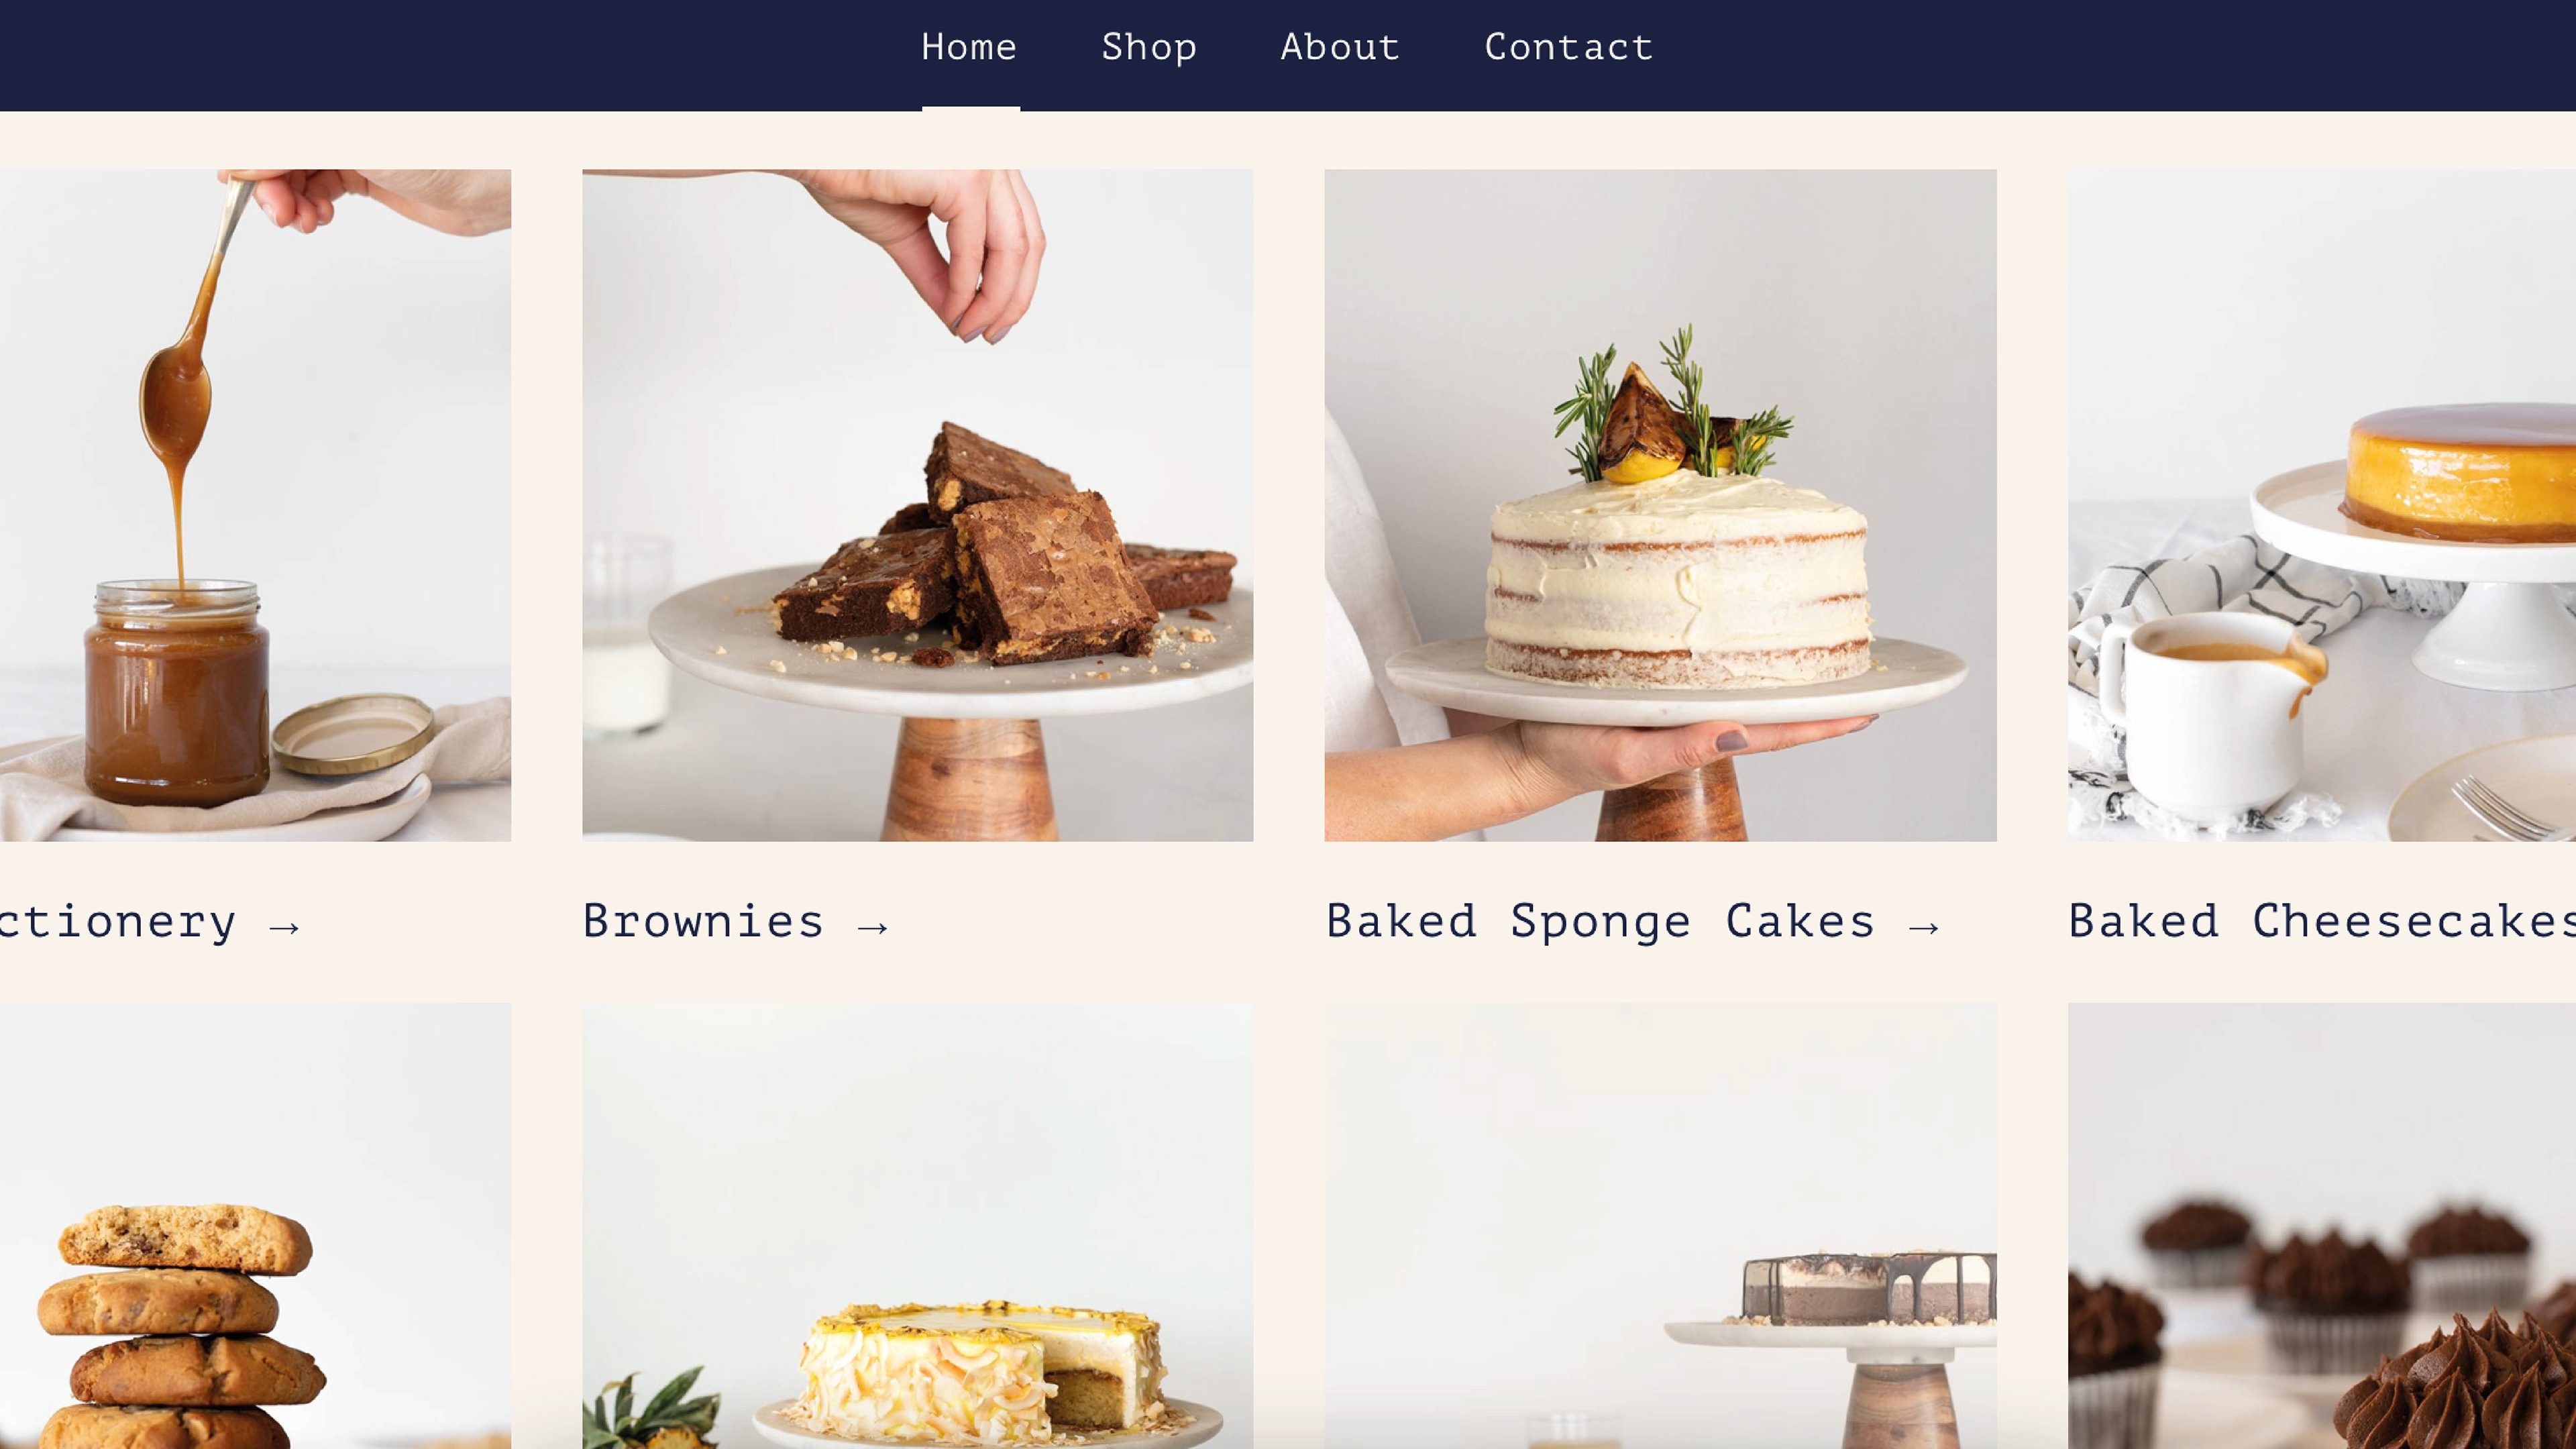Image resolution: width=2576 pixels, height=1449 pixels.
Task: Click the coconut pineapple cake photo
Action: point(917,1226)
